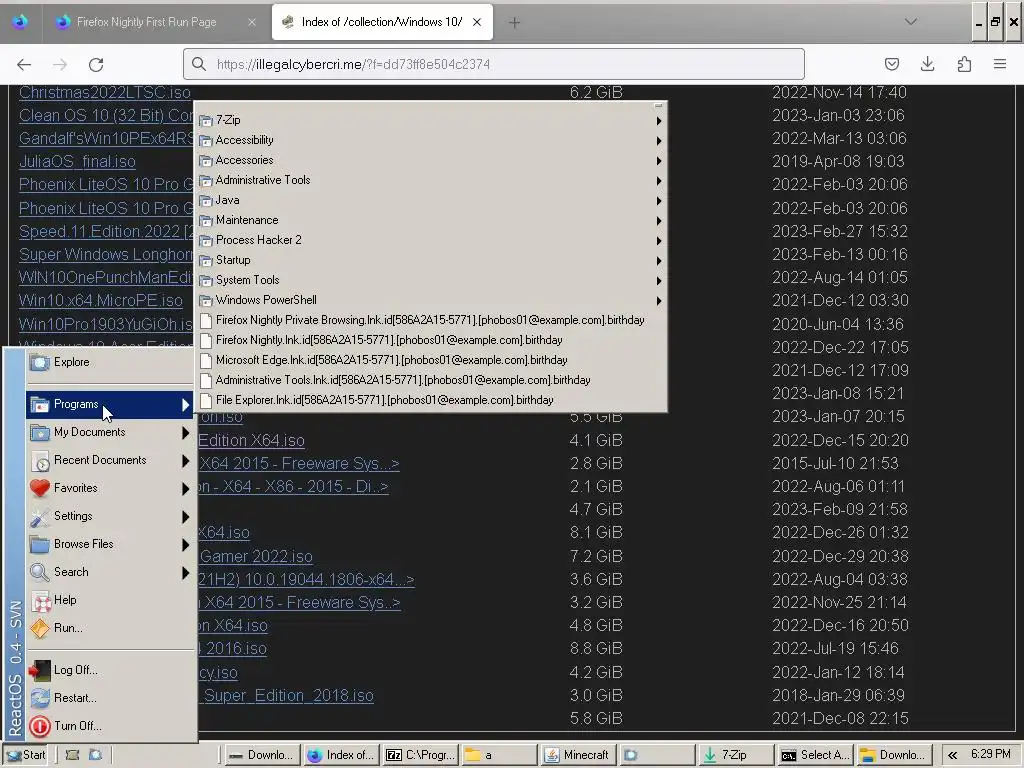The width and height of the screenshot is (1024, 768).
Task: Open the extensions puzzle icon
Action: [x=964, y=64]
